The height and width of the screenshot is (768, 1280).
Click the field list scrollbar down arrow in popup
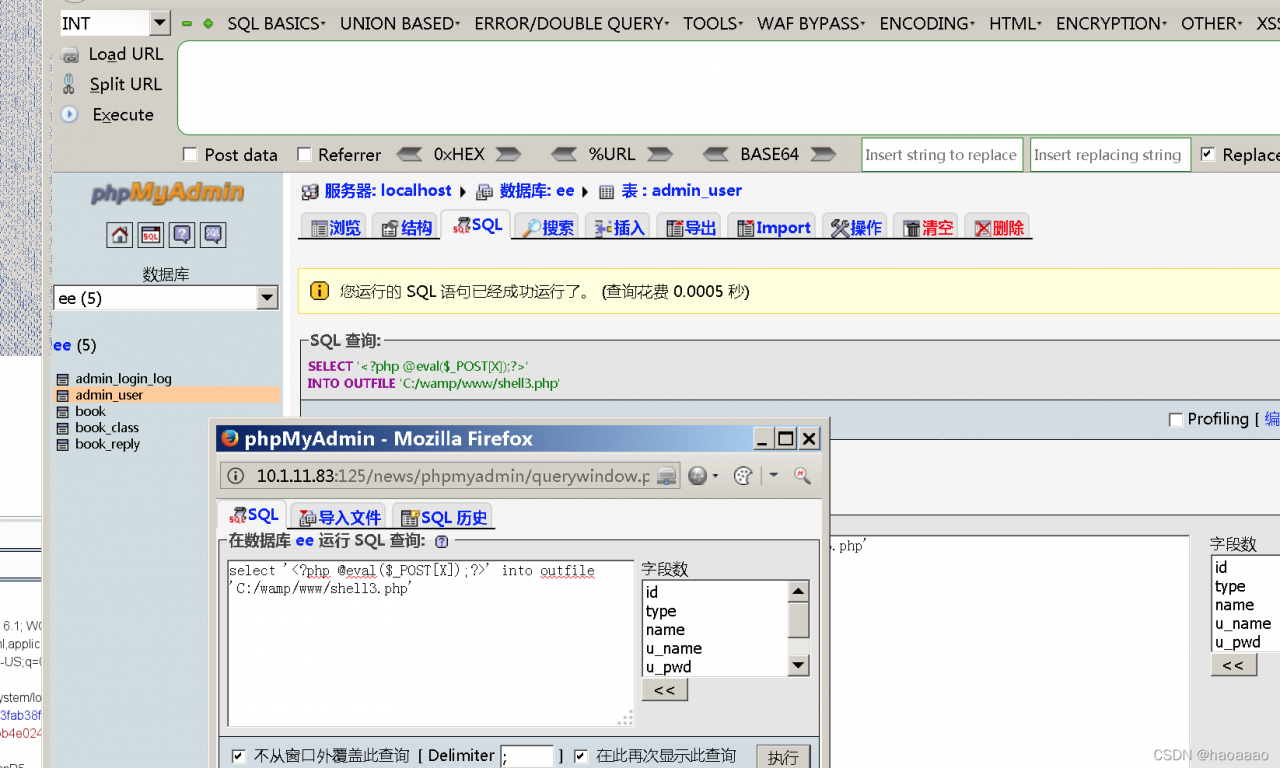coord(798,665)
